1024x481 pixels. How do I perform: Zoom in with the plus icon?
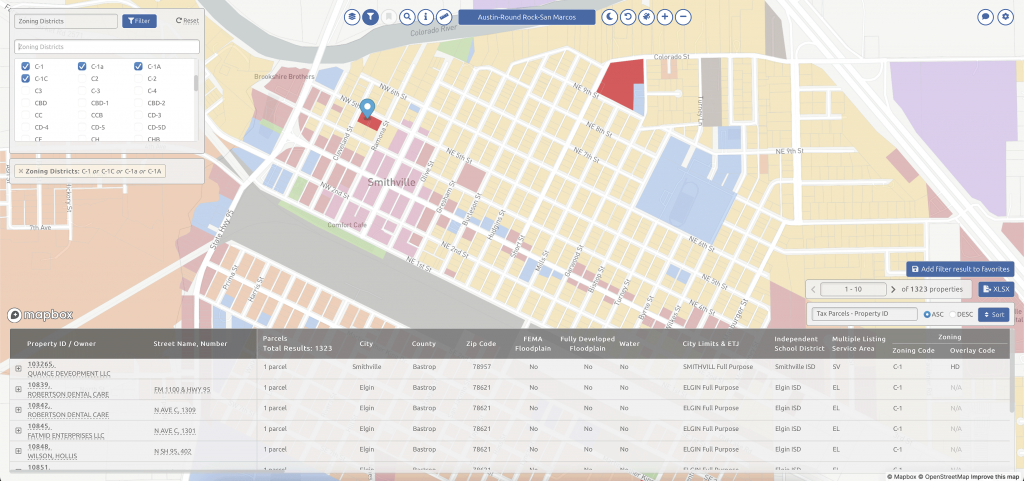pos(664,17)
